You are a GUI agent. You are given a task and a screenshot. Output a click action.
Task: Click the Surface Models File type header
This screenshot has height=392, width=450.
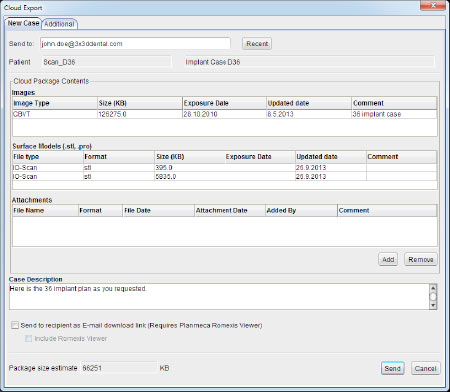47,157
